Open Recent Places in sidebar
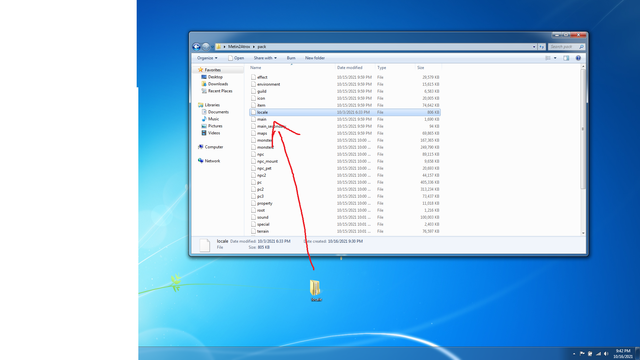The width and height of the screenshot is (640, 360). (x=217, y=91)
